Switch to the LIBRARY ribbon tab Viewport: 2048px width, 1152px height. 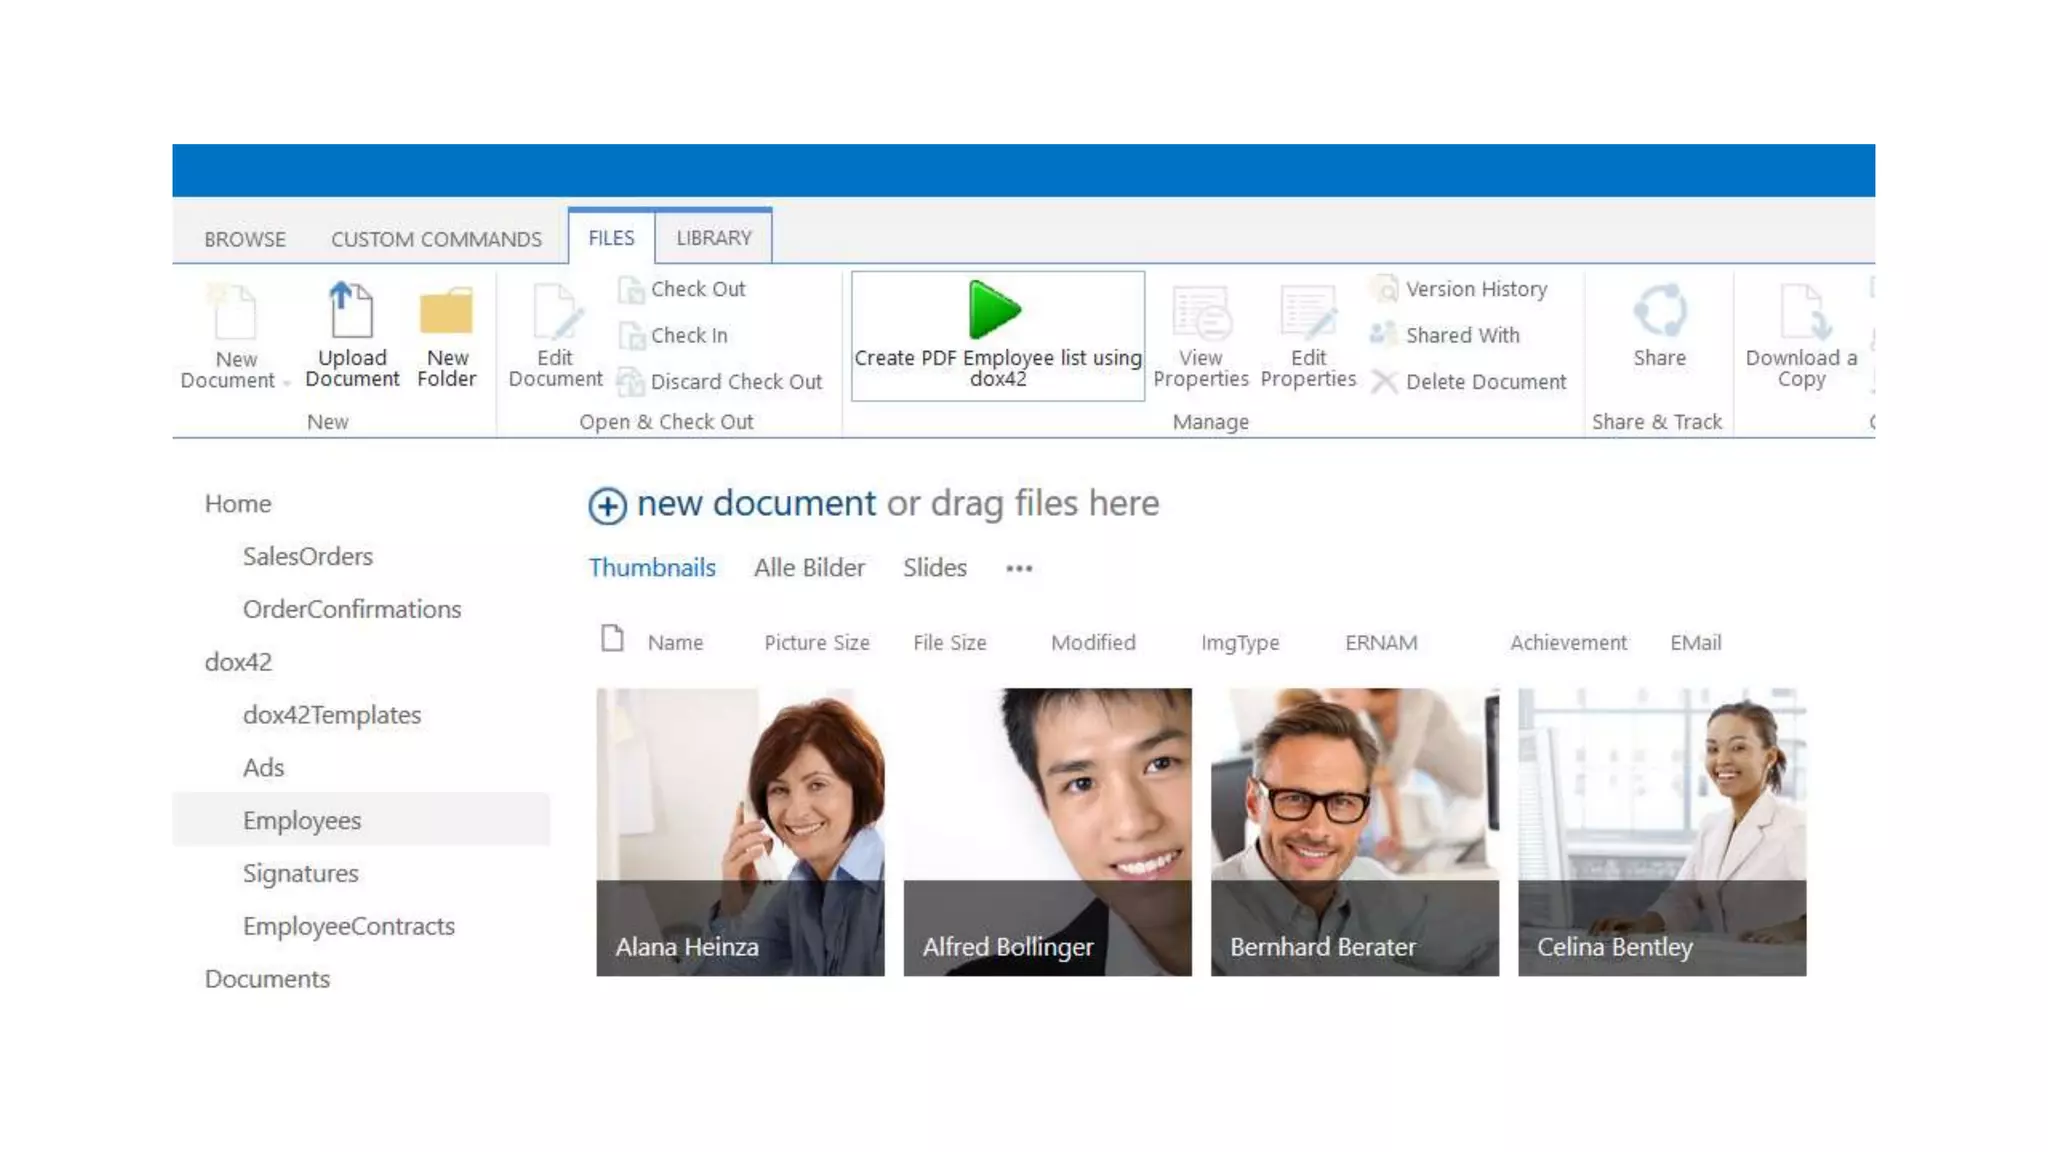pos(713,238)
